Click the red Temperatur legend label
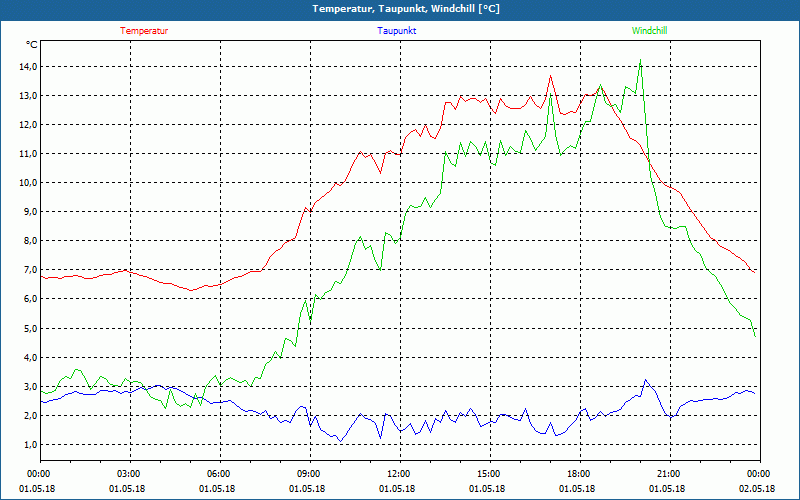 144,31
